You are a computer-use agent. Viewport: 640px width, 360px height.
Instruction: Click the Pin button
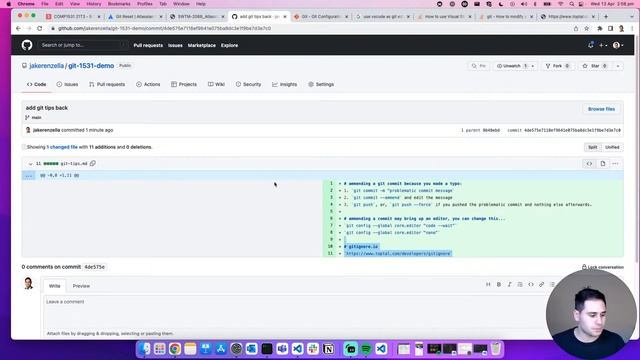[x=479, y=66]
